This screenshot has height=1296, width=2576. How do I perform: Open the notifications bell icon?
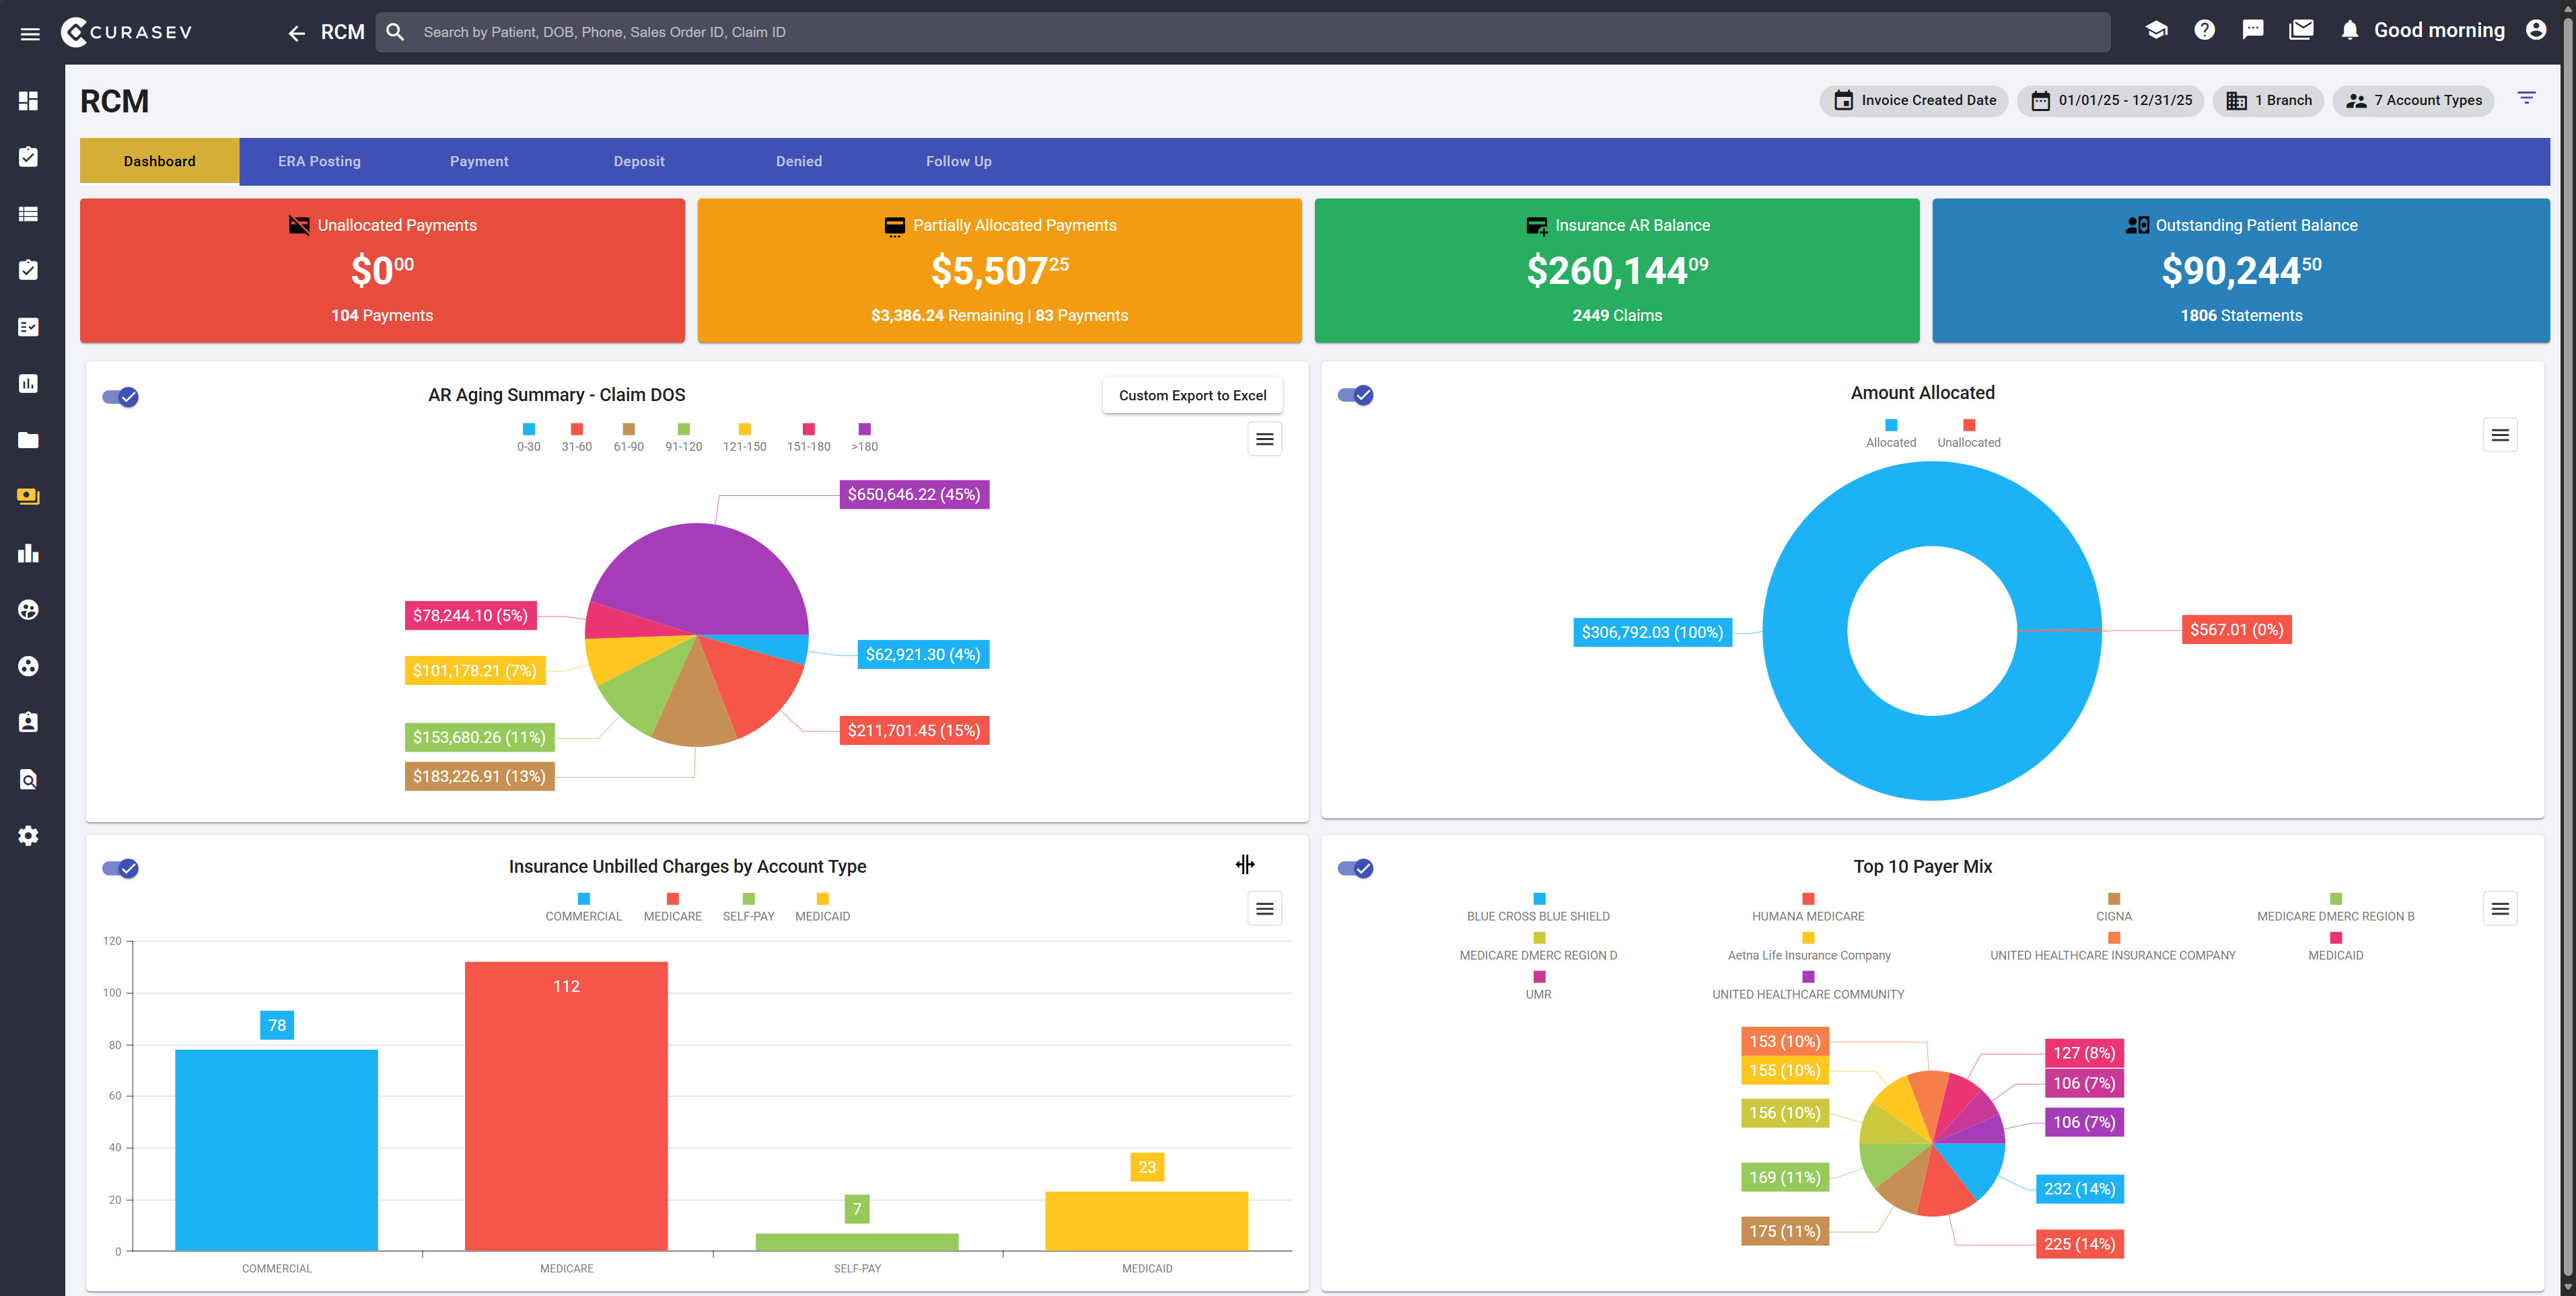click(2349, 30)
